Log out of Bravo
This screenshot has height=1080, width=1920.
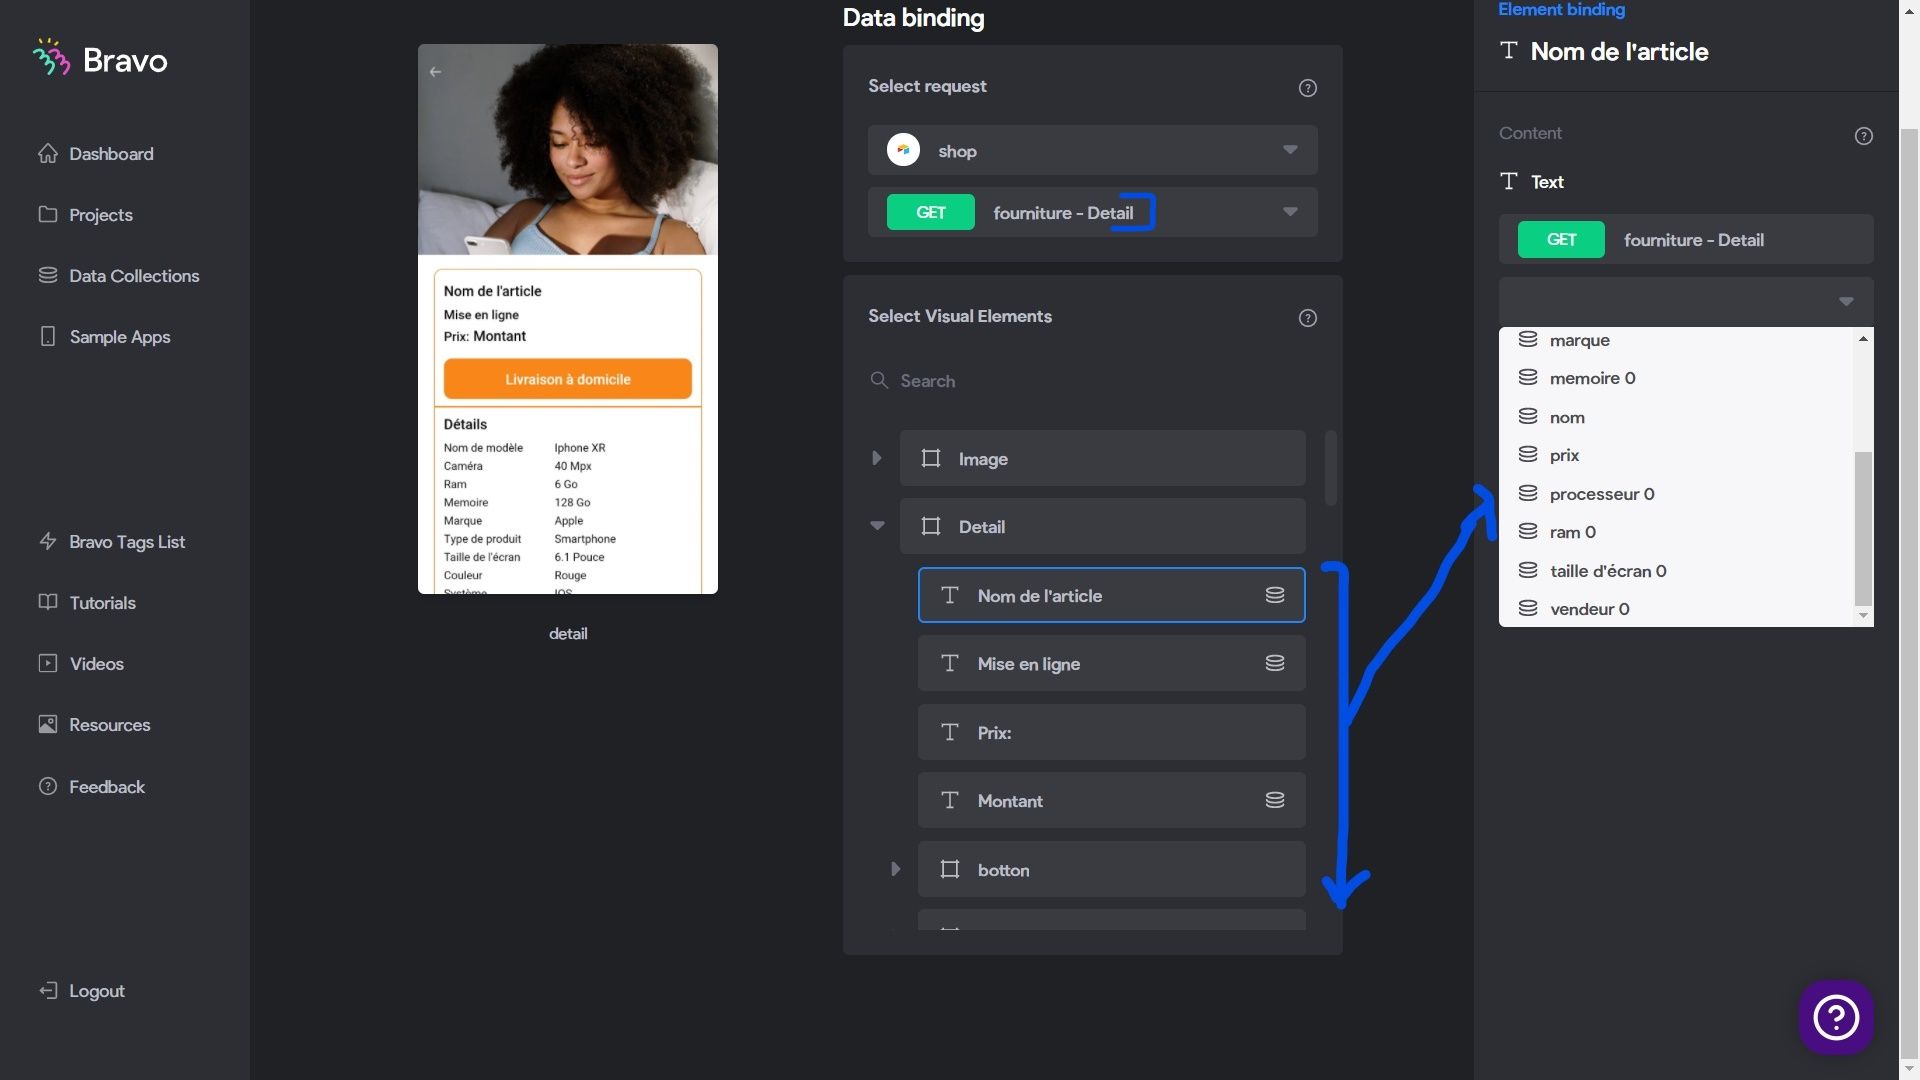82,991
